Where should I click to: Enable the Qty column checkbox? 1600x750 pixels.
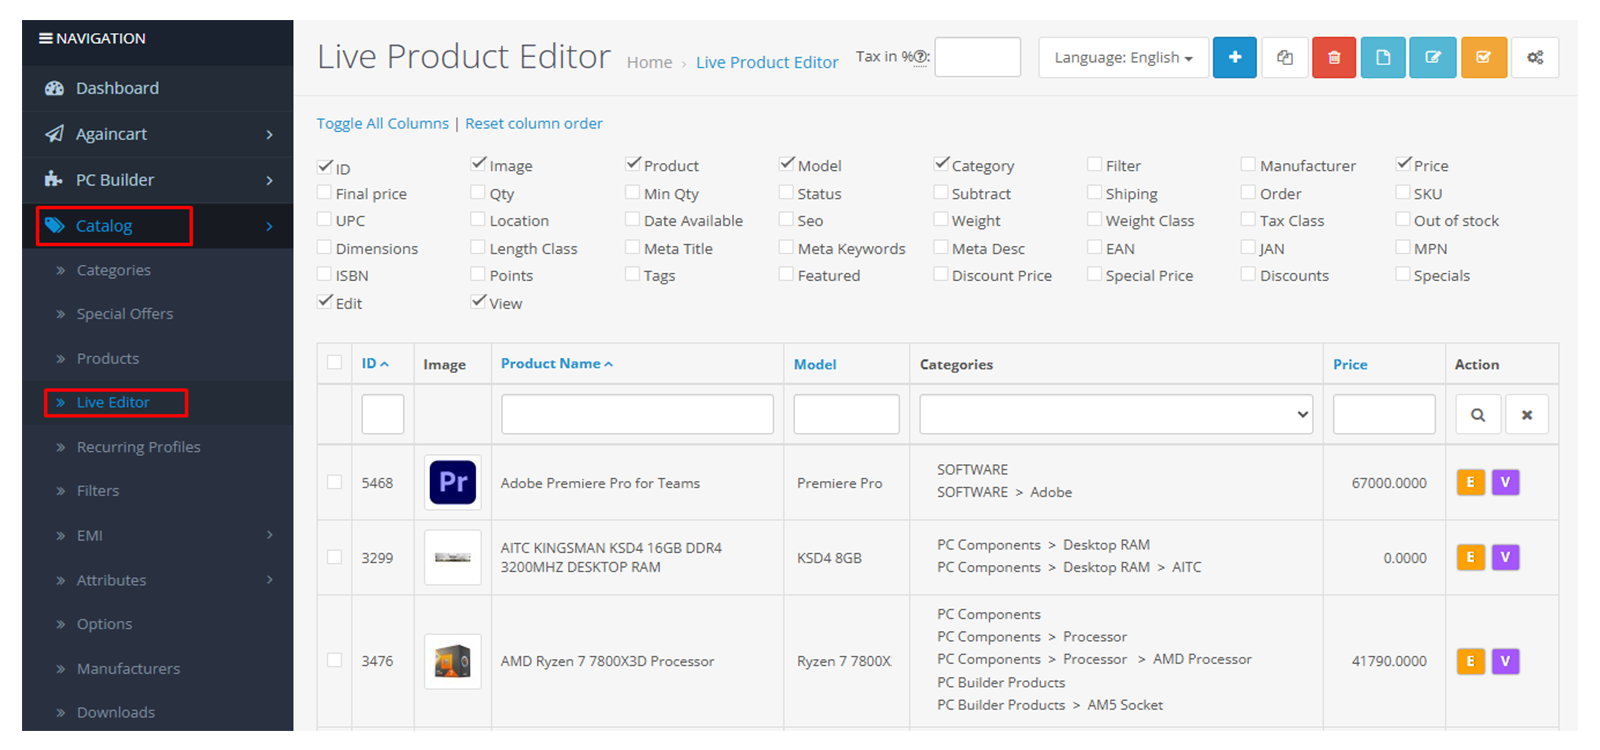(478, 192)
